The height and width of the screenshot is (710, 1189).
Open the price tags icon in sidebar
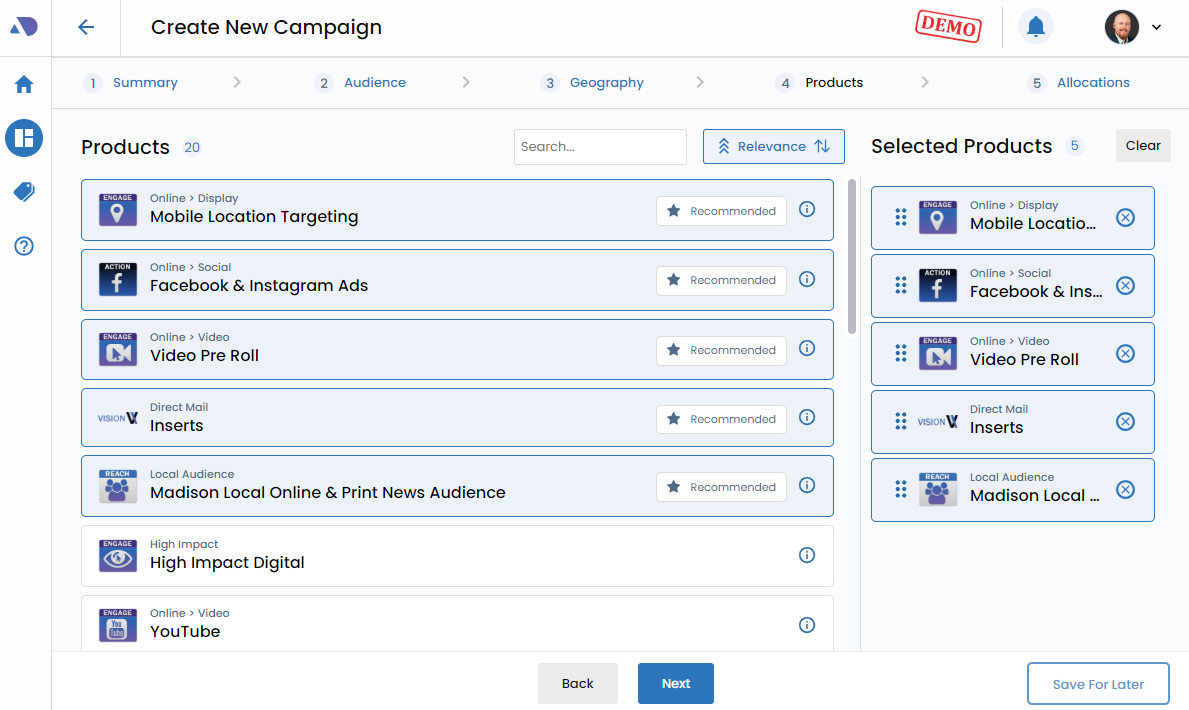[x=24, y=192]
